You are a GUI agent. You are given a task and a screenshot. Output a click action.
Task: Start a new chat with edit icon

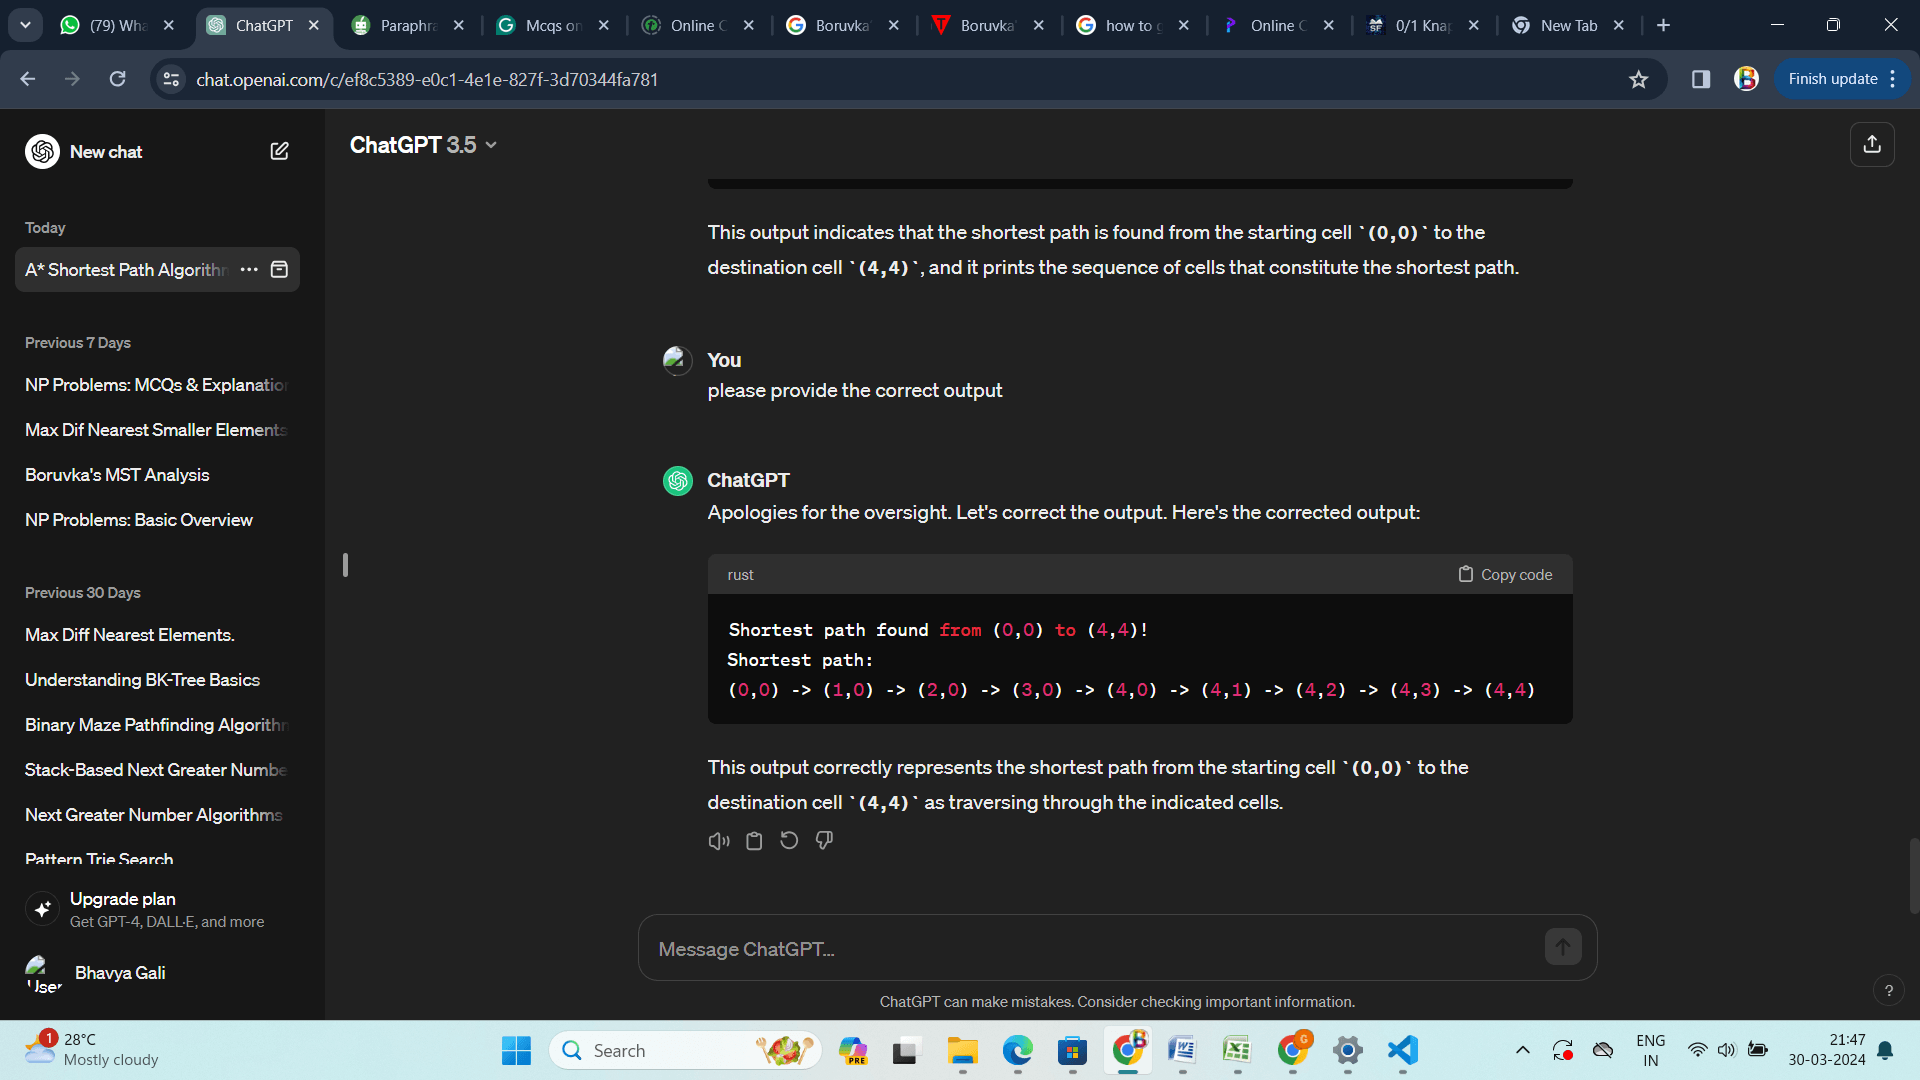click(279, 151)
